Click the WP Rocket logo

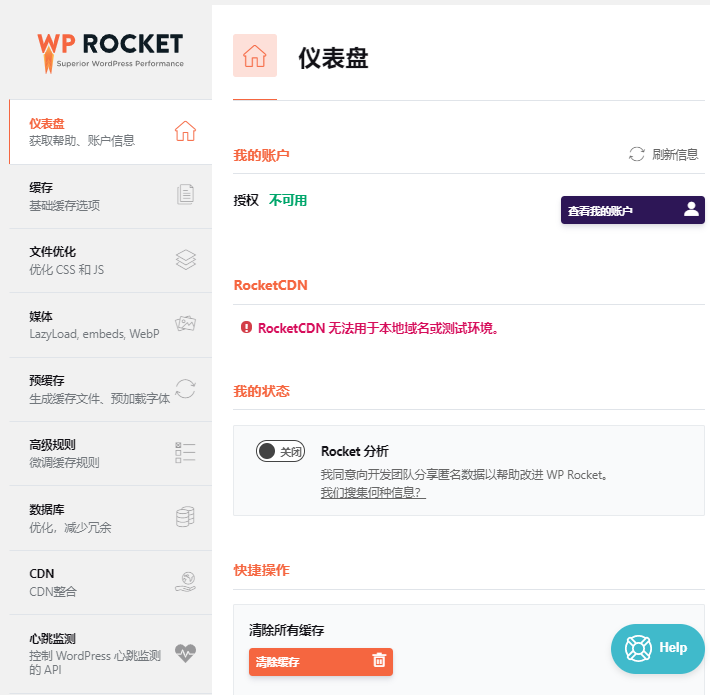(x=110, y=52)
